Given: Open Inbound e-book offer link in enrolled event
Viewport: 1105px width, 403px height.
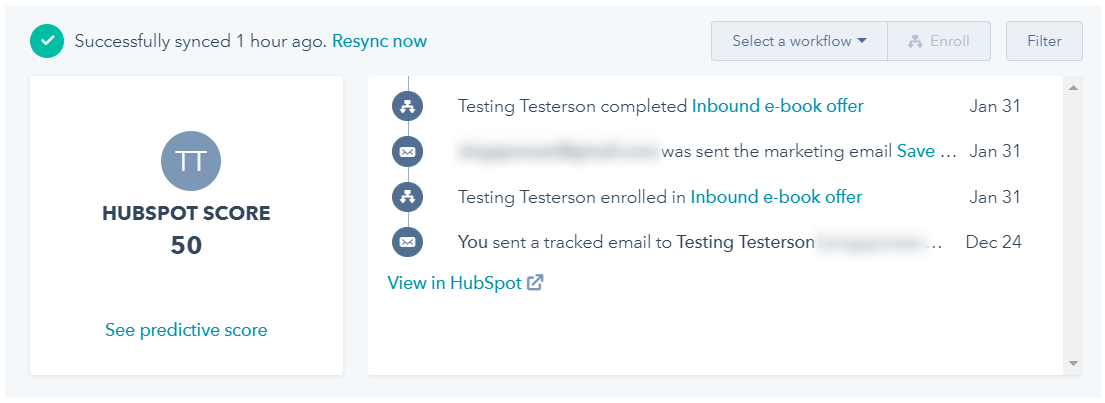Looking at the screenshot, I should (776, 197).
